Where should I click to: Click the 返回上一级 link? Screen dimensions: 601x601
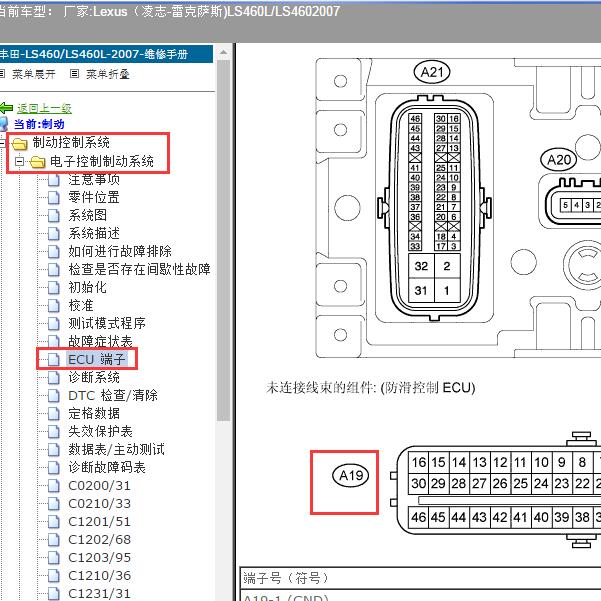44,108
